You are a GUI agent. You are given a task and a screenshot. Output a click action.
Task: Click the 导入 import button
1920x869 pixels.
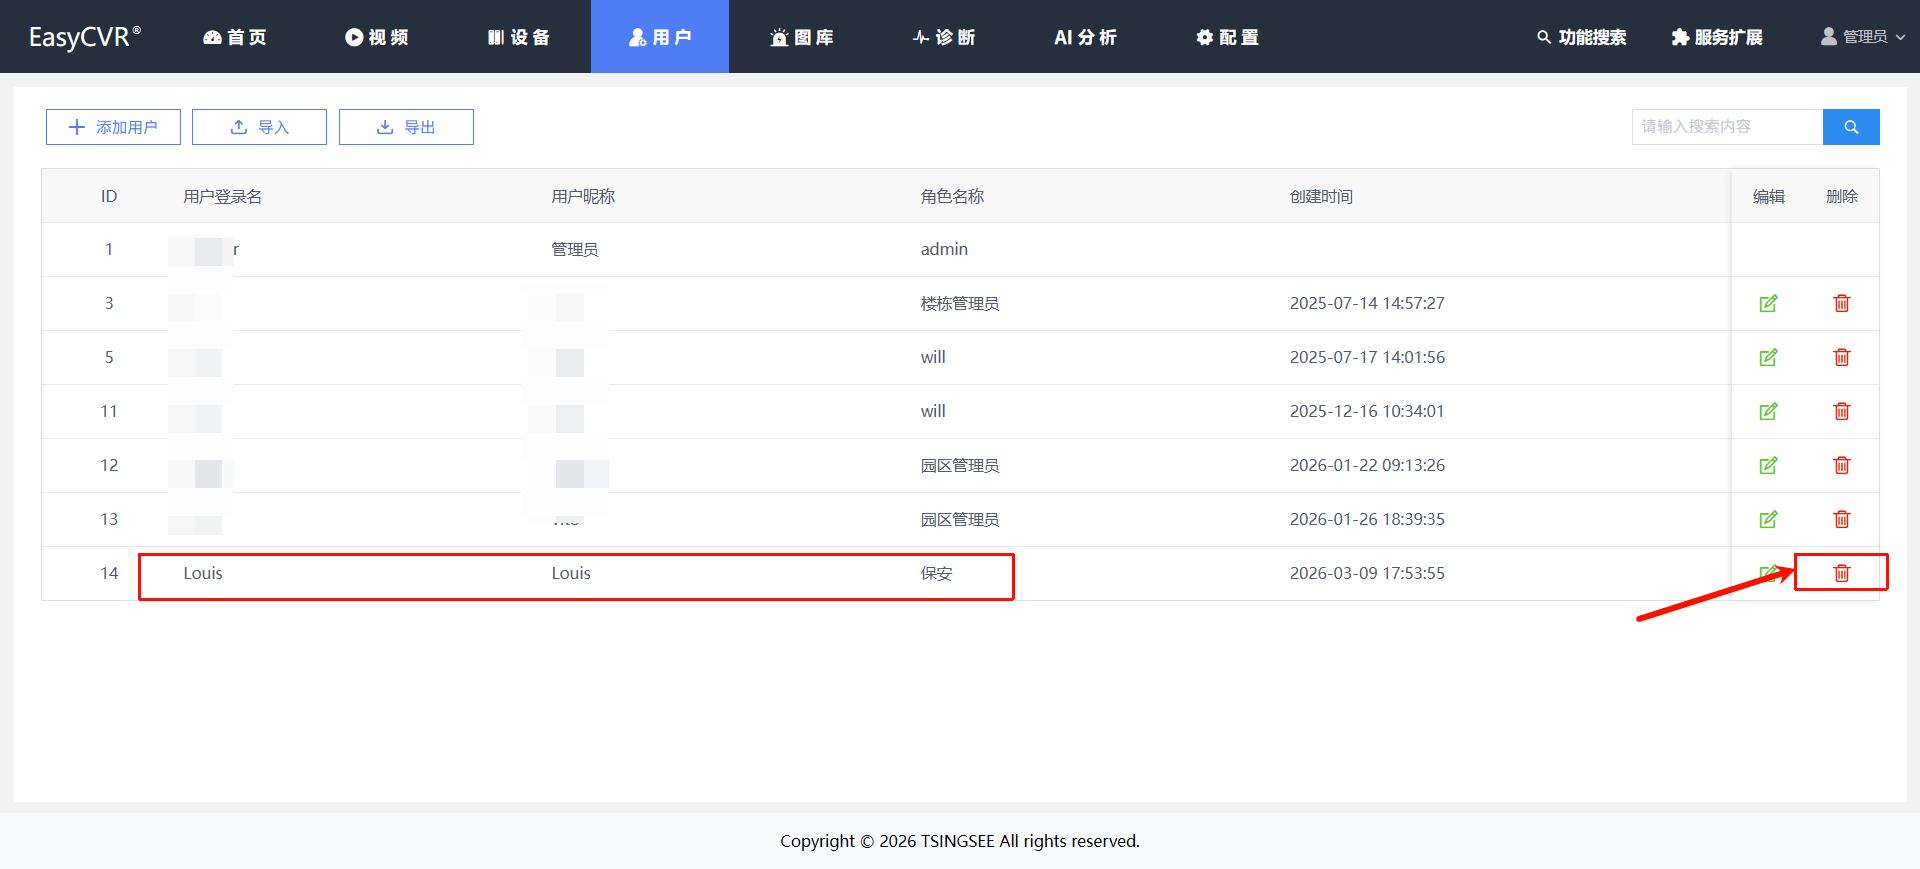(259, 127)
